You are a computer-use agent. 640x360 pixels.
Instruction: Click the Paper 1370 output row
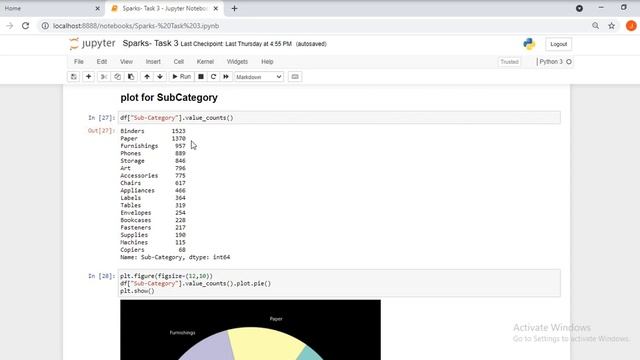pos(153,138)
